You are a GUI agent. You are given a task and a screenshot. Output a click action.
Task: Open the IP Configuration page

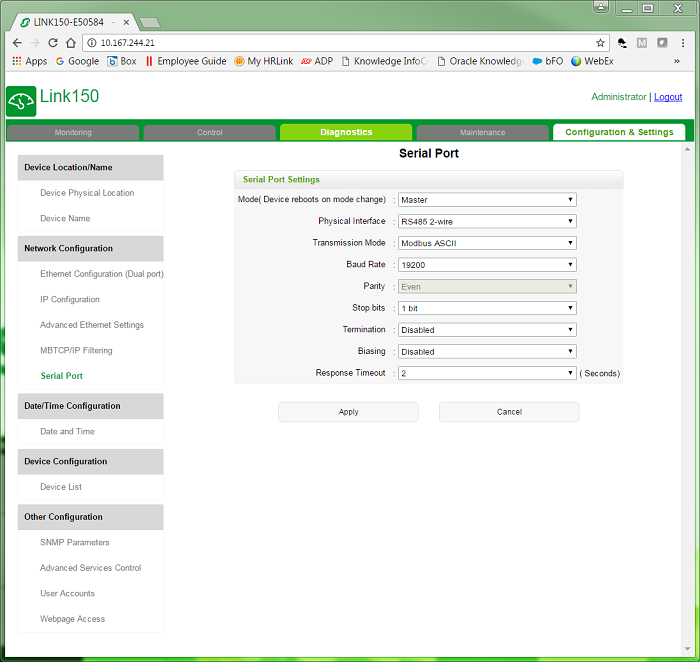70,299
